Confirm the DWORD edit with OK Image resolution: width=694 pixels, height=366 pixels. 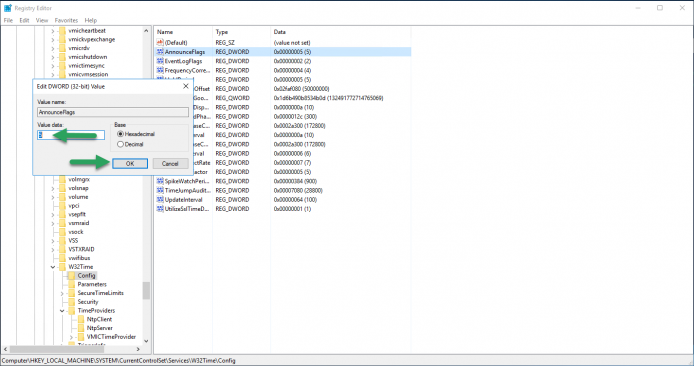pos(130,163)
